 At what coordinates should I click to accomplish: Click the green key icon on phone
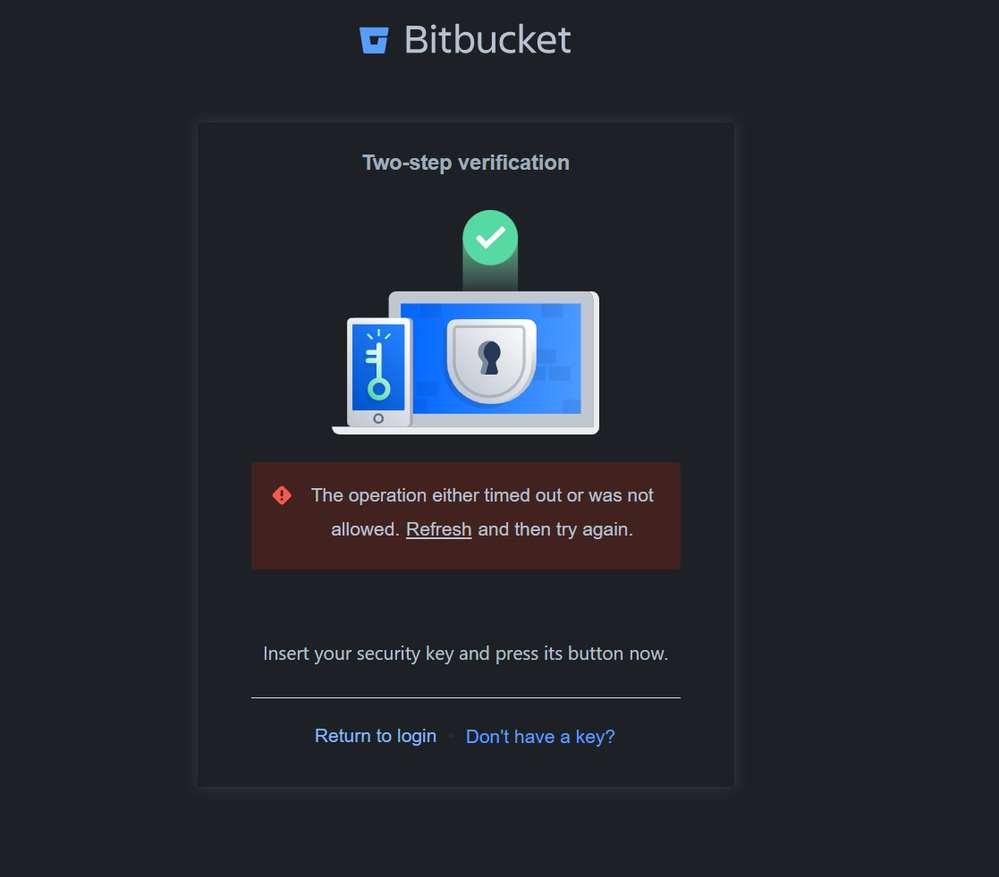pos(378,365)
